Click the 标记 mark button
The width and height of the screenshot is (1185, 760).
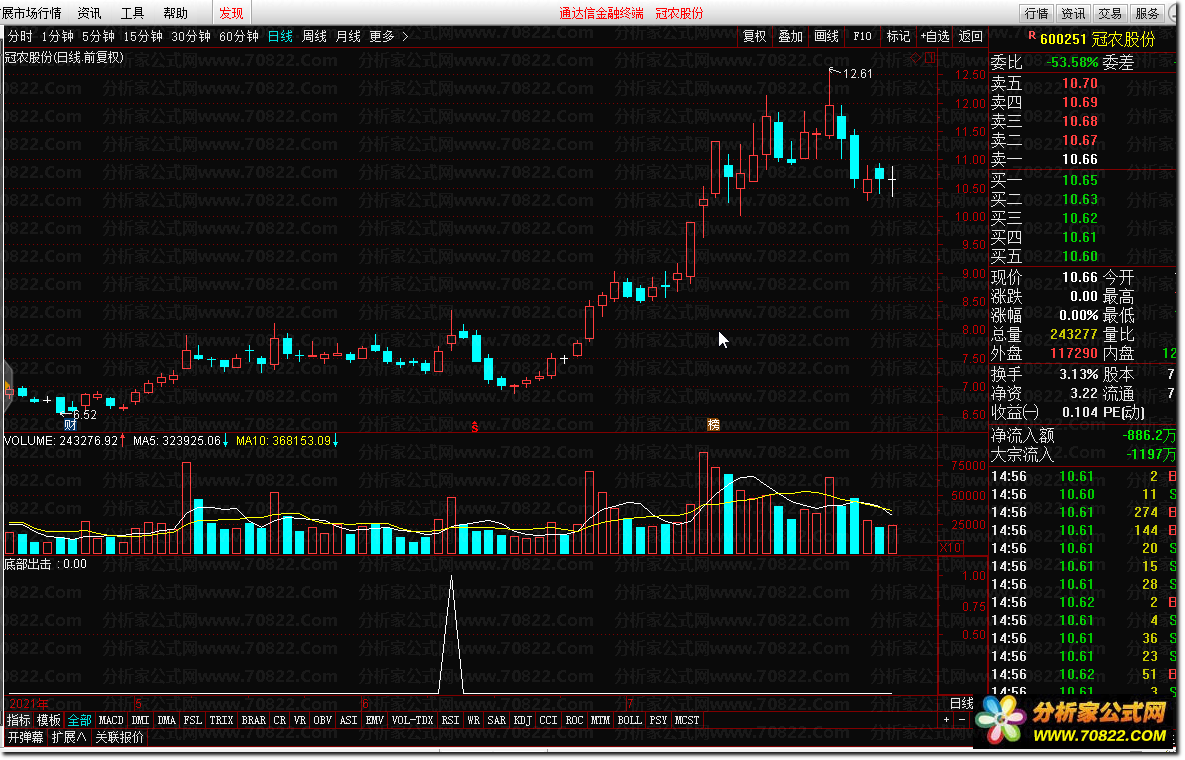(899, 36)
